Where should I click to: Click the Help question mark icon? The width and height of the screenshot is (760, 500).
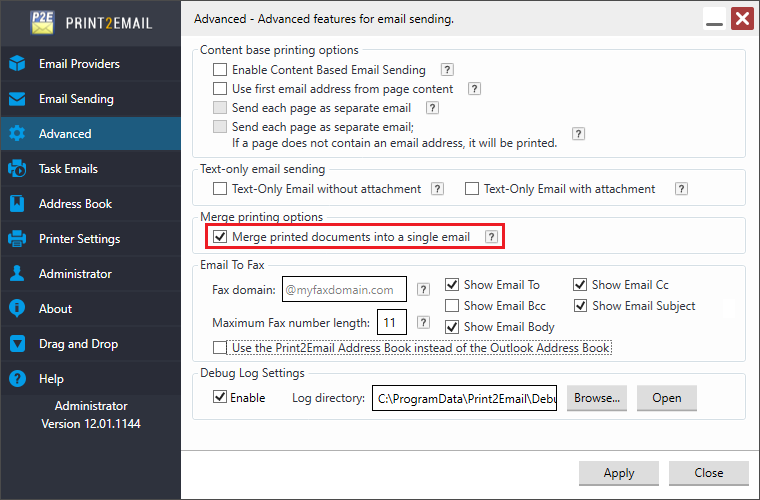pyautogui.click(x=17, y=379)
